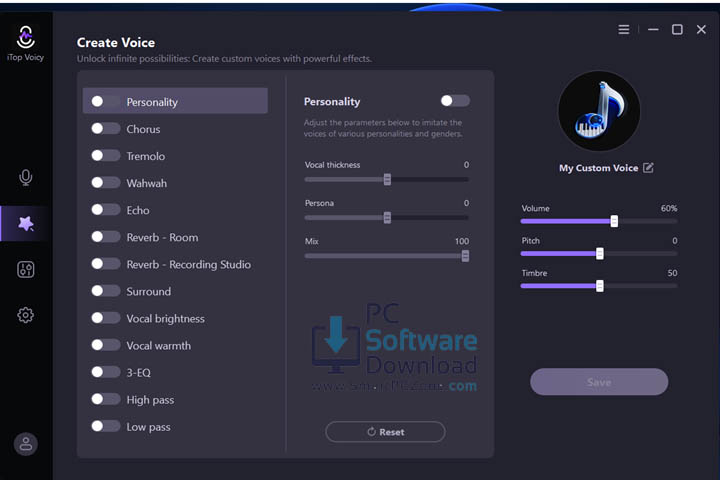Select the High pass row label

point(150,400)
